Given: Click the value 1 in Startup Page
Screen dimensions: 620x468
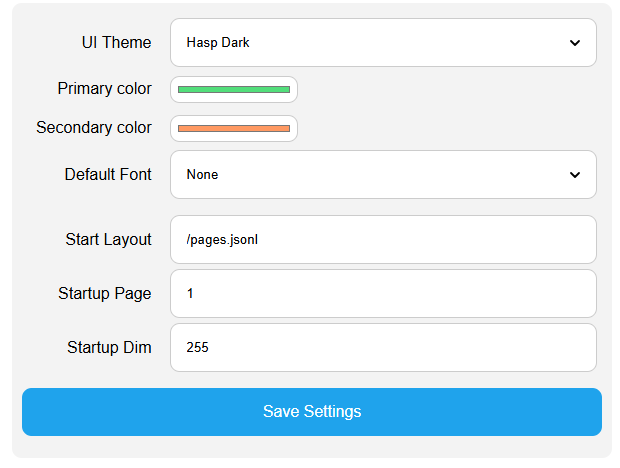Looking at the screenshot, I should [190, 294].
